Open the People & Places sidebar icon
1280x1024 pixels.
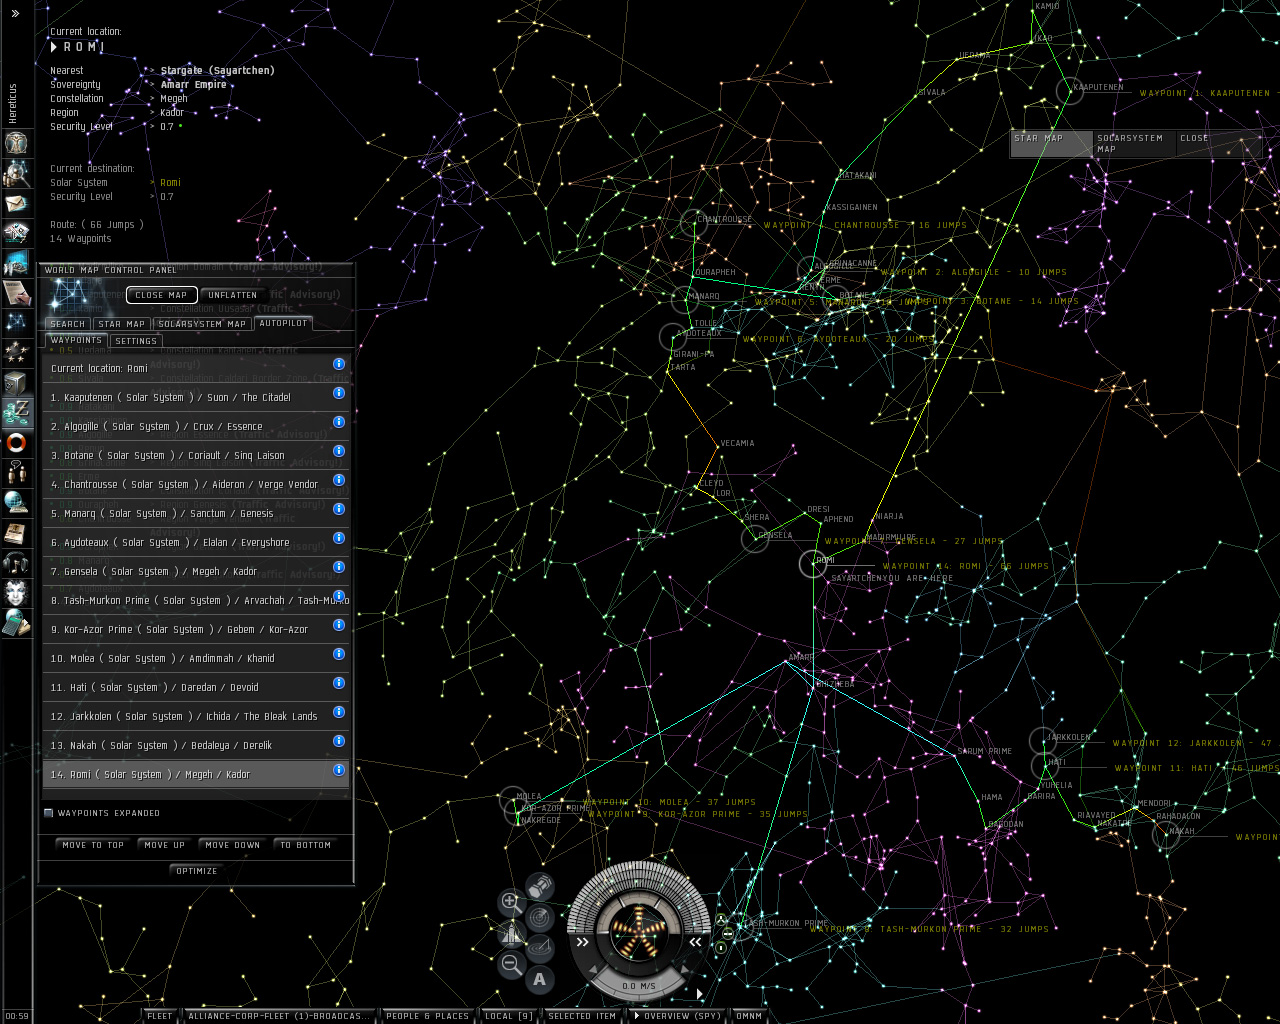click(x=16, y=174)
